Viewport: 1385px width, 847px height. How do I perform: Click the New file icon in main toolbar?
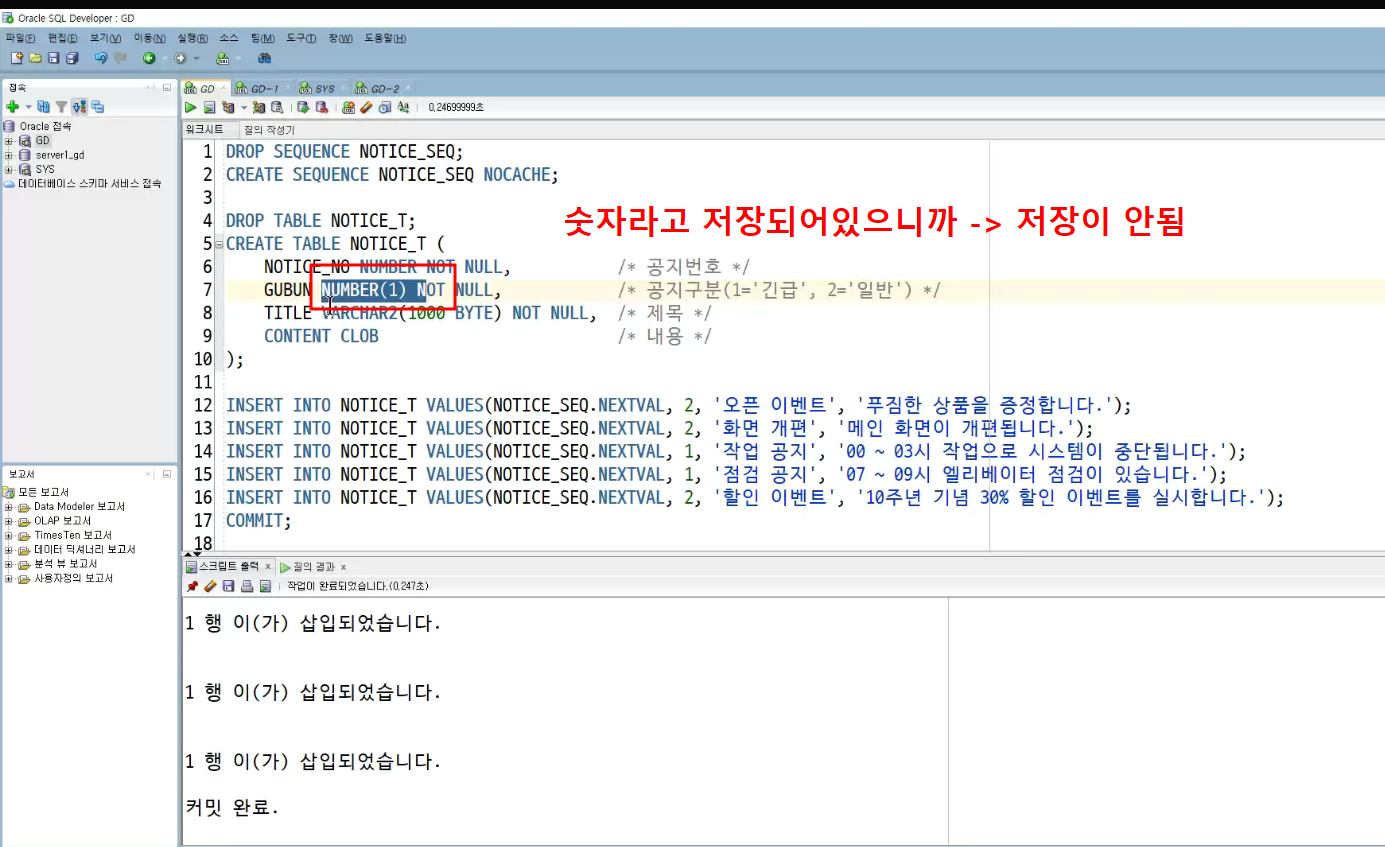17,58
